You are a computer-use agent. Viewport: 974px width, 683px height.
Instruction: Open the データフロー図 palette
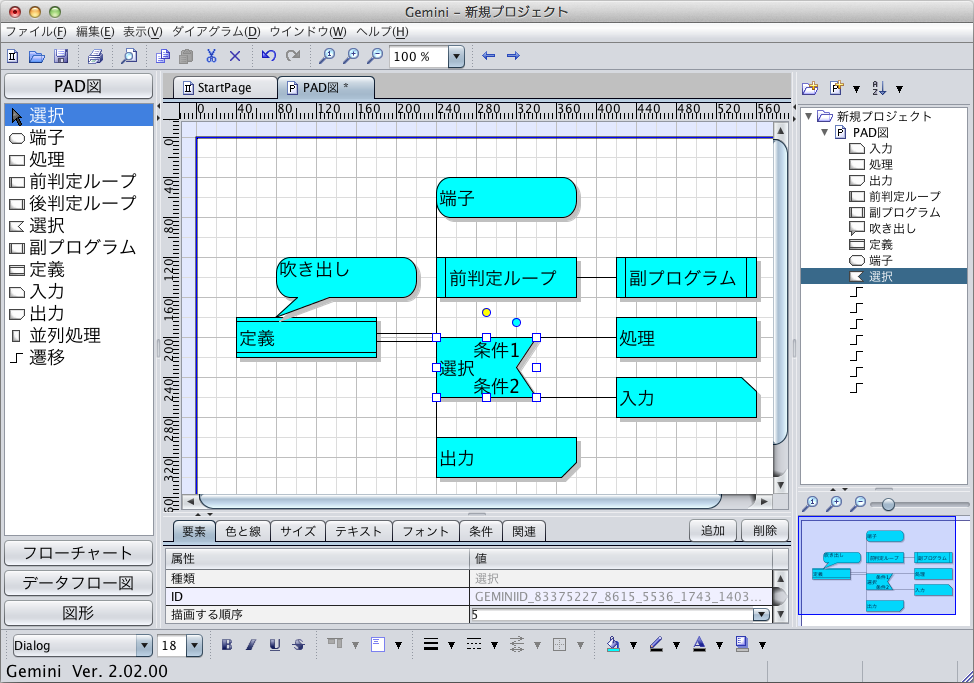78,583
